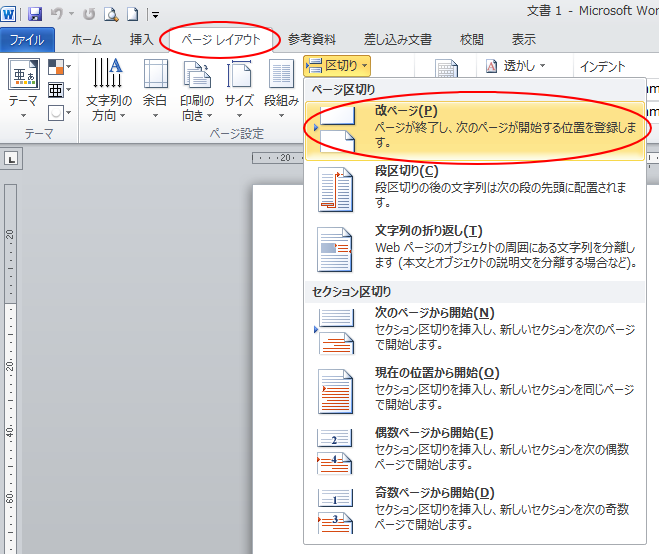Select the ページ レイアウト tab
This screenshot has width=659, height=554.
(221, 40)
